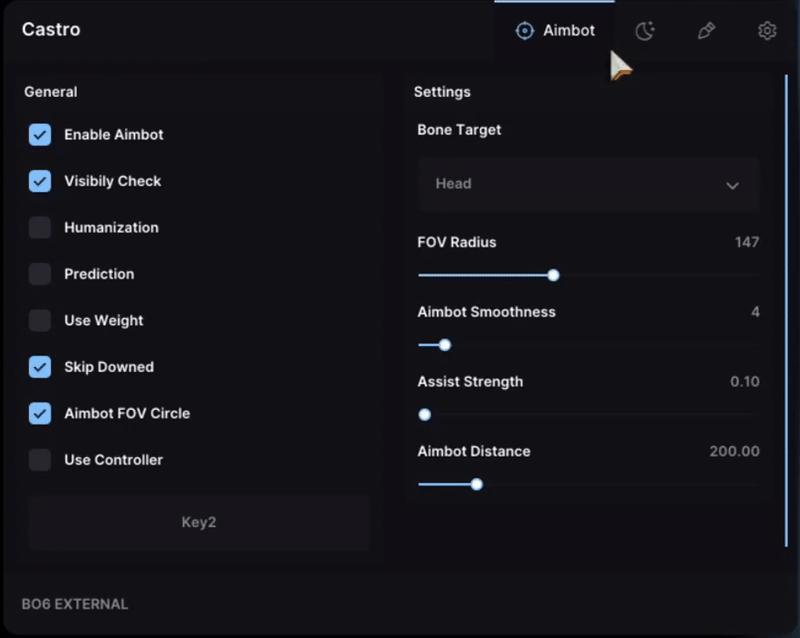Screen dimensions: 800x638
Task: Click the chevron arrow in the Head dropdown
Action: tap(732, 185)
